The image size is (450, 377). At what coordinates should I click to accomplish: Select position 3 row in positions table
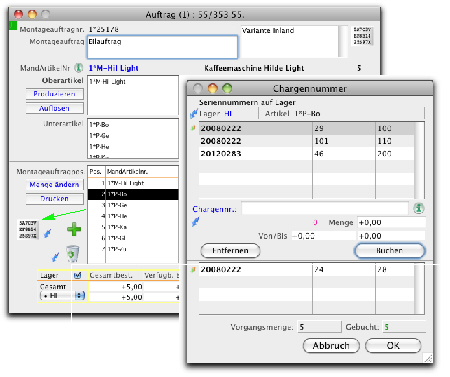tap(133, 205)
